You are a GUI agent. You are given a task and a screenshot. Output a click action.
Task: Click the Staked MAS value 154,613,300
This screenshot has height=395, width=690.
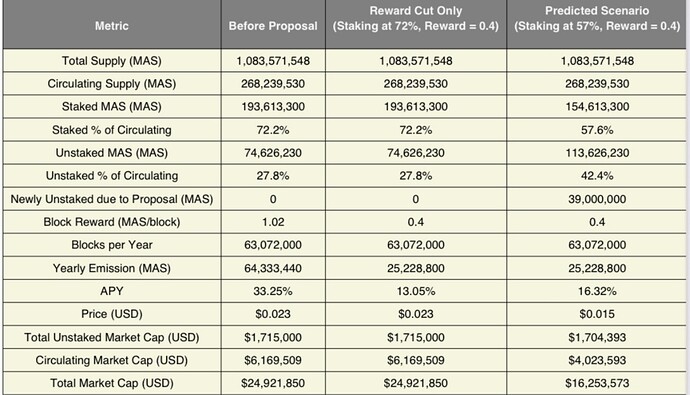coord(597,106)
